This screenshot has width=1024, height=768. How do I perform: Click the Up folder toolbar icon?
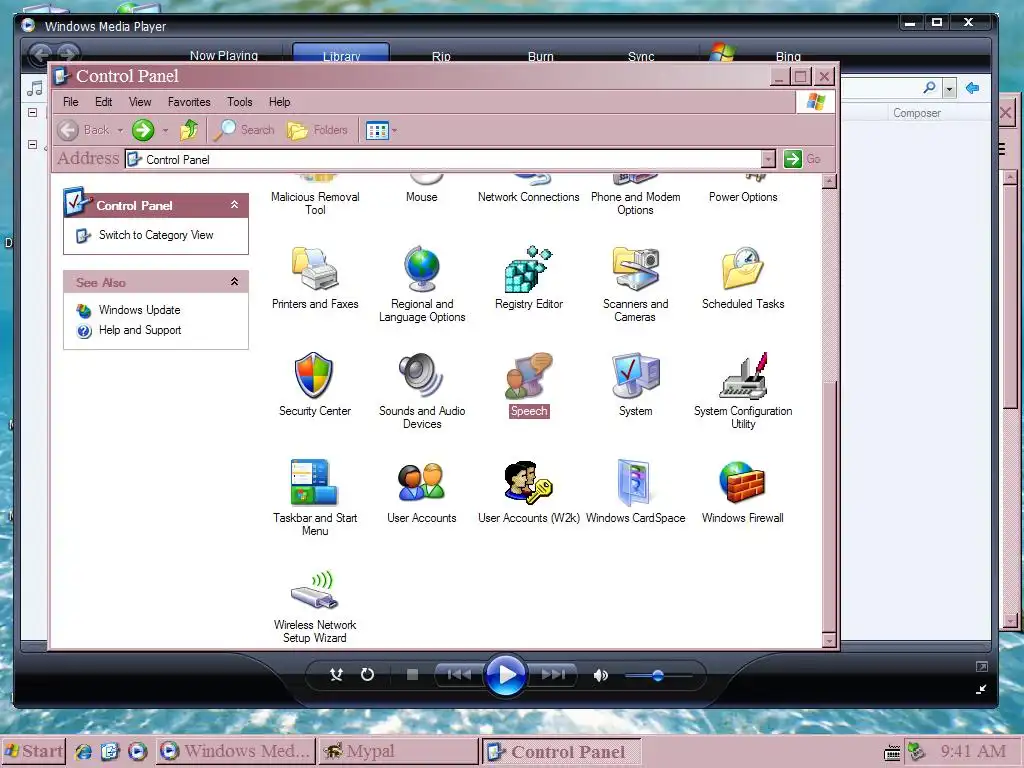[189, 130]
